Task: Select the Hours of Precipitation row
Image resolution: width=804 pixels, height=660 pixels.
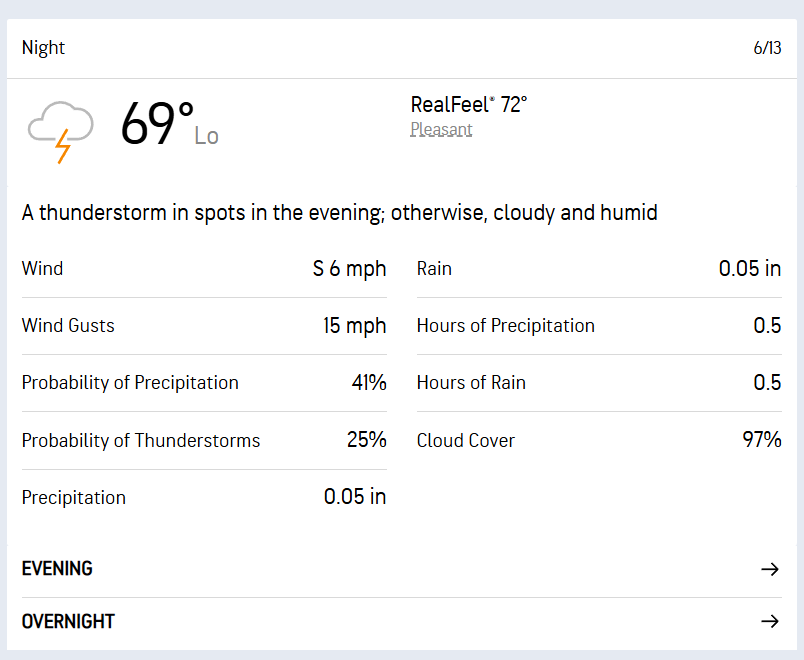Action: coord(599,326)
